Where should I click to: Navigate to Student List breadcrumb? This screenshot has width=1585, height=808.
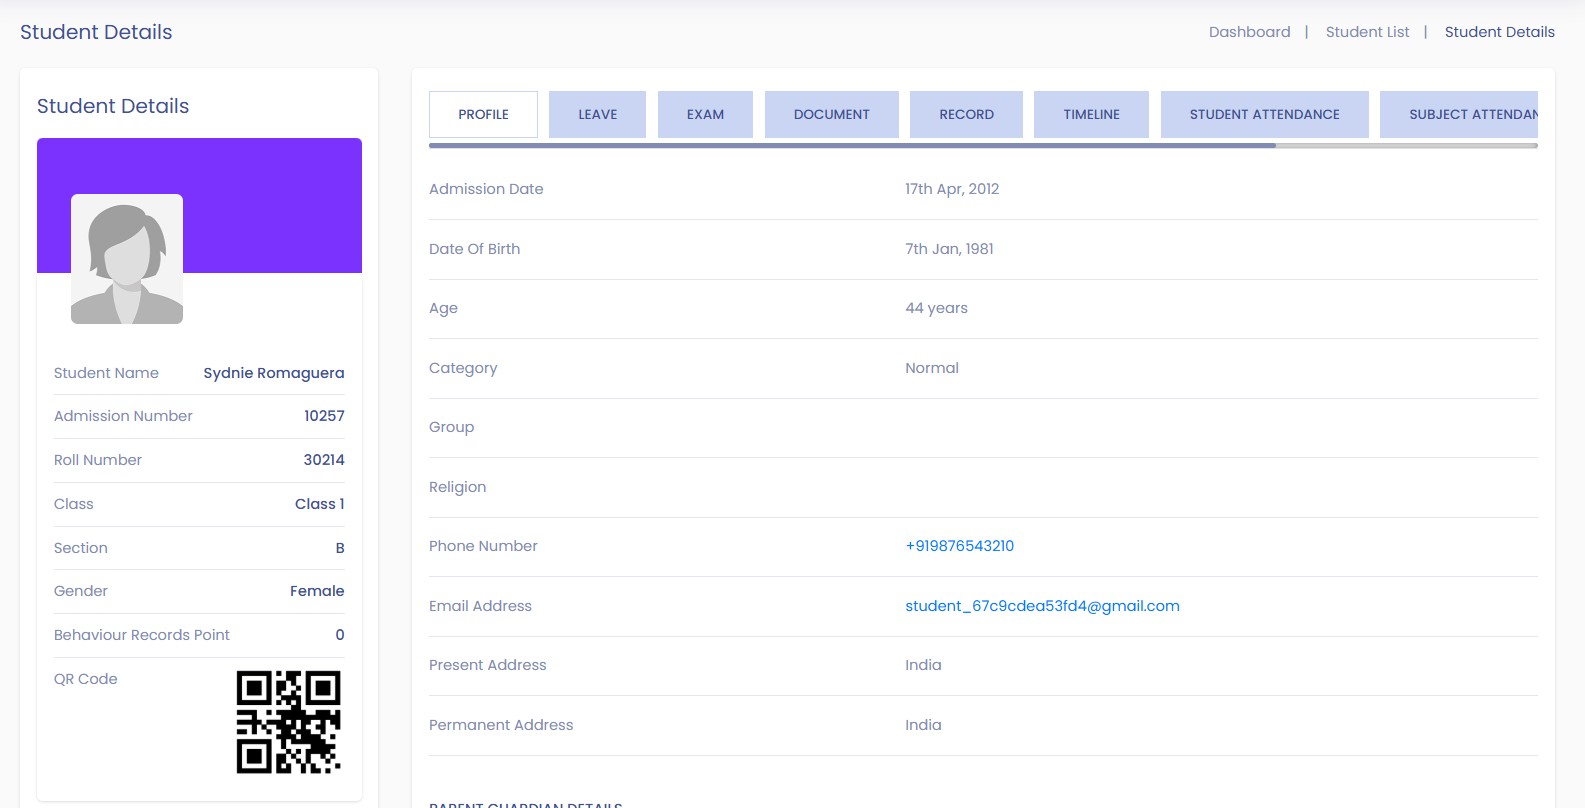pos(1367,32)
